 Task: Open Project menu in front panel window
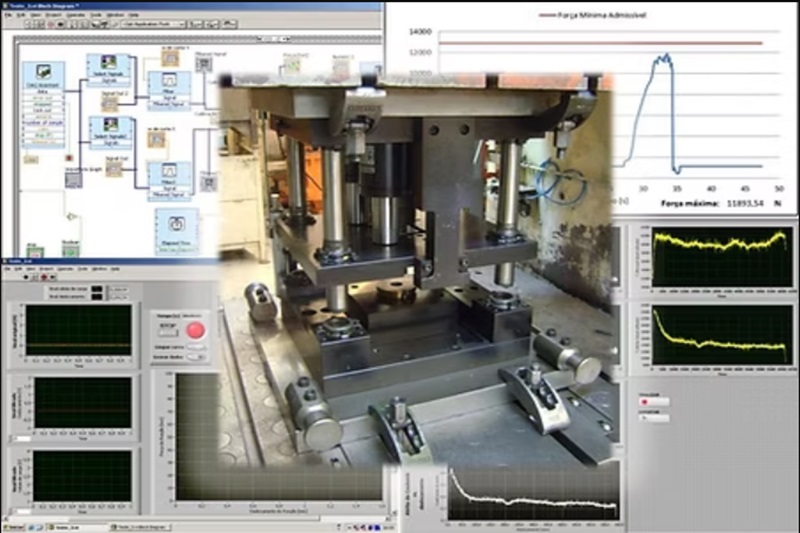click(x=46, y=269)
